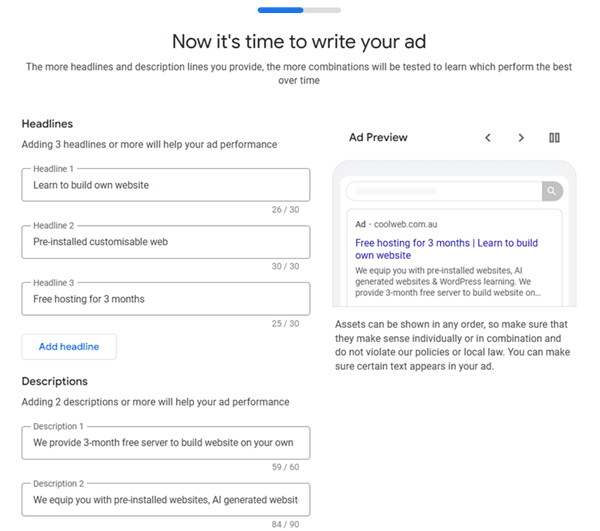Click the 26 / 30 character counter
This screenshot has width=600, height=531.
point(284,210)
